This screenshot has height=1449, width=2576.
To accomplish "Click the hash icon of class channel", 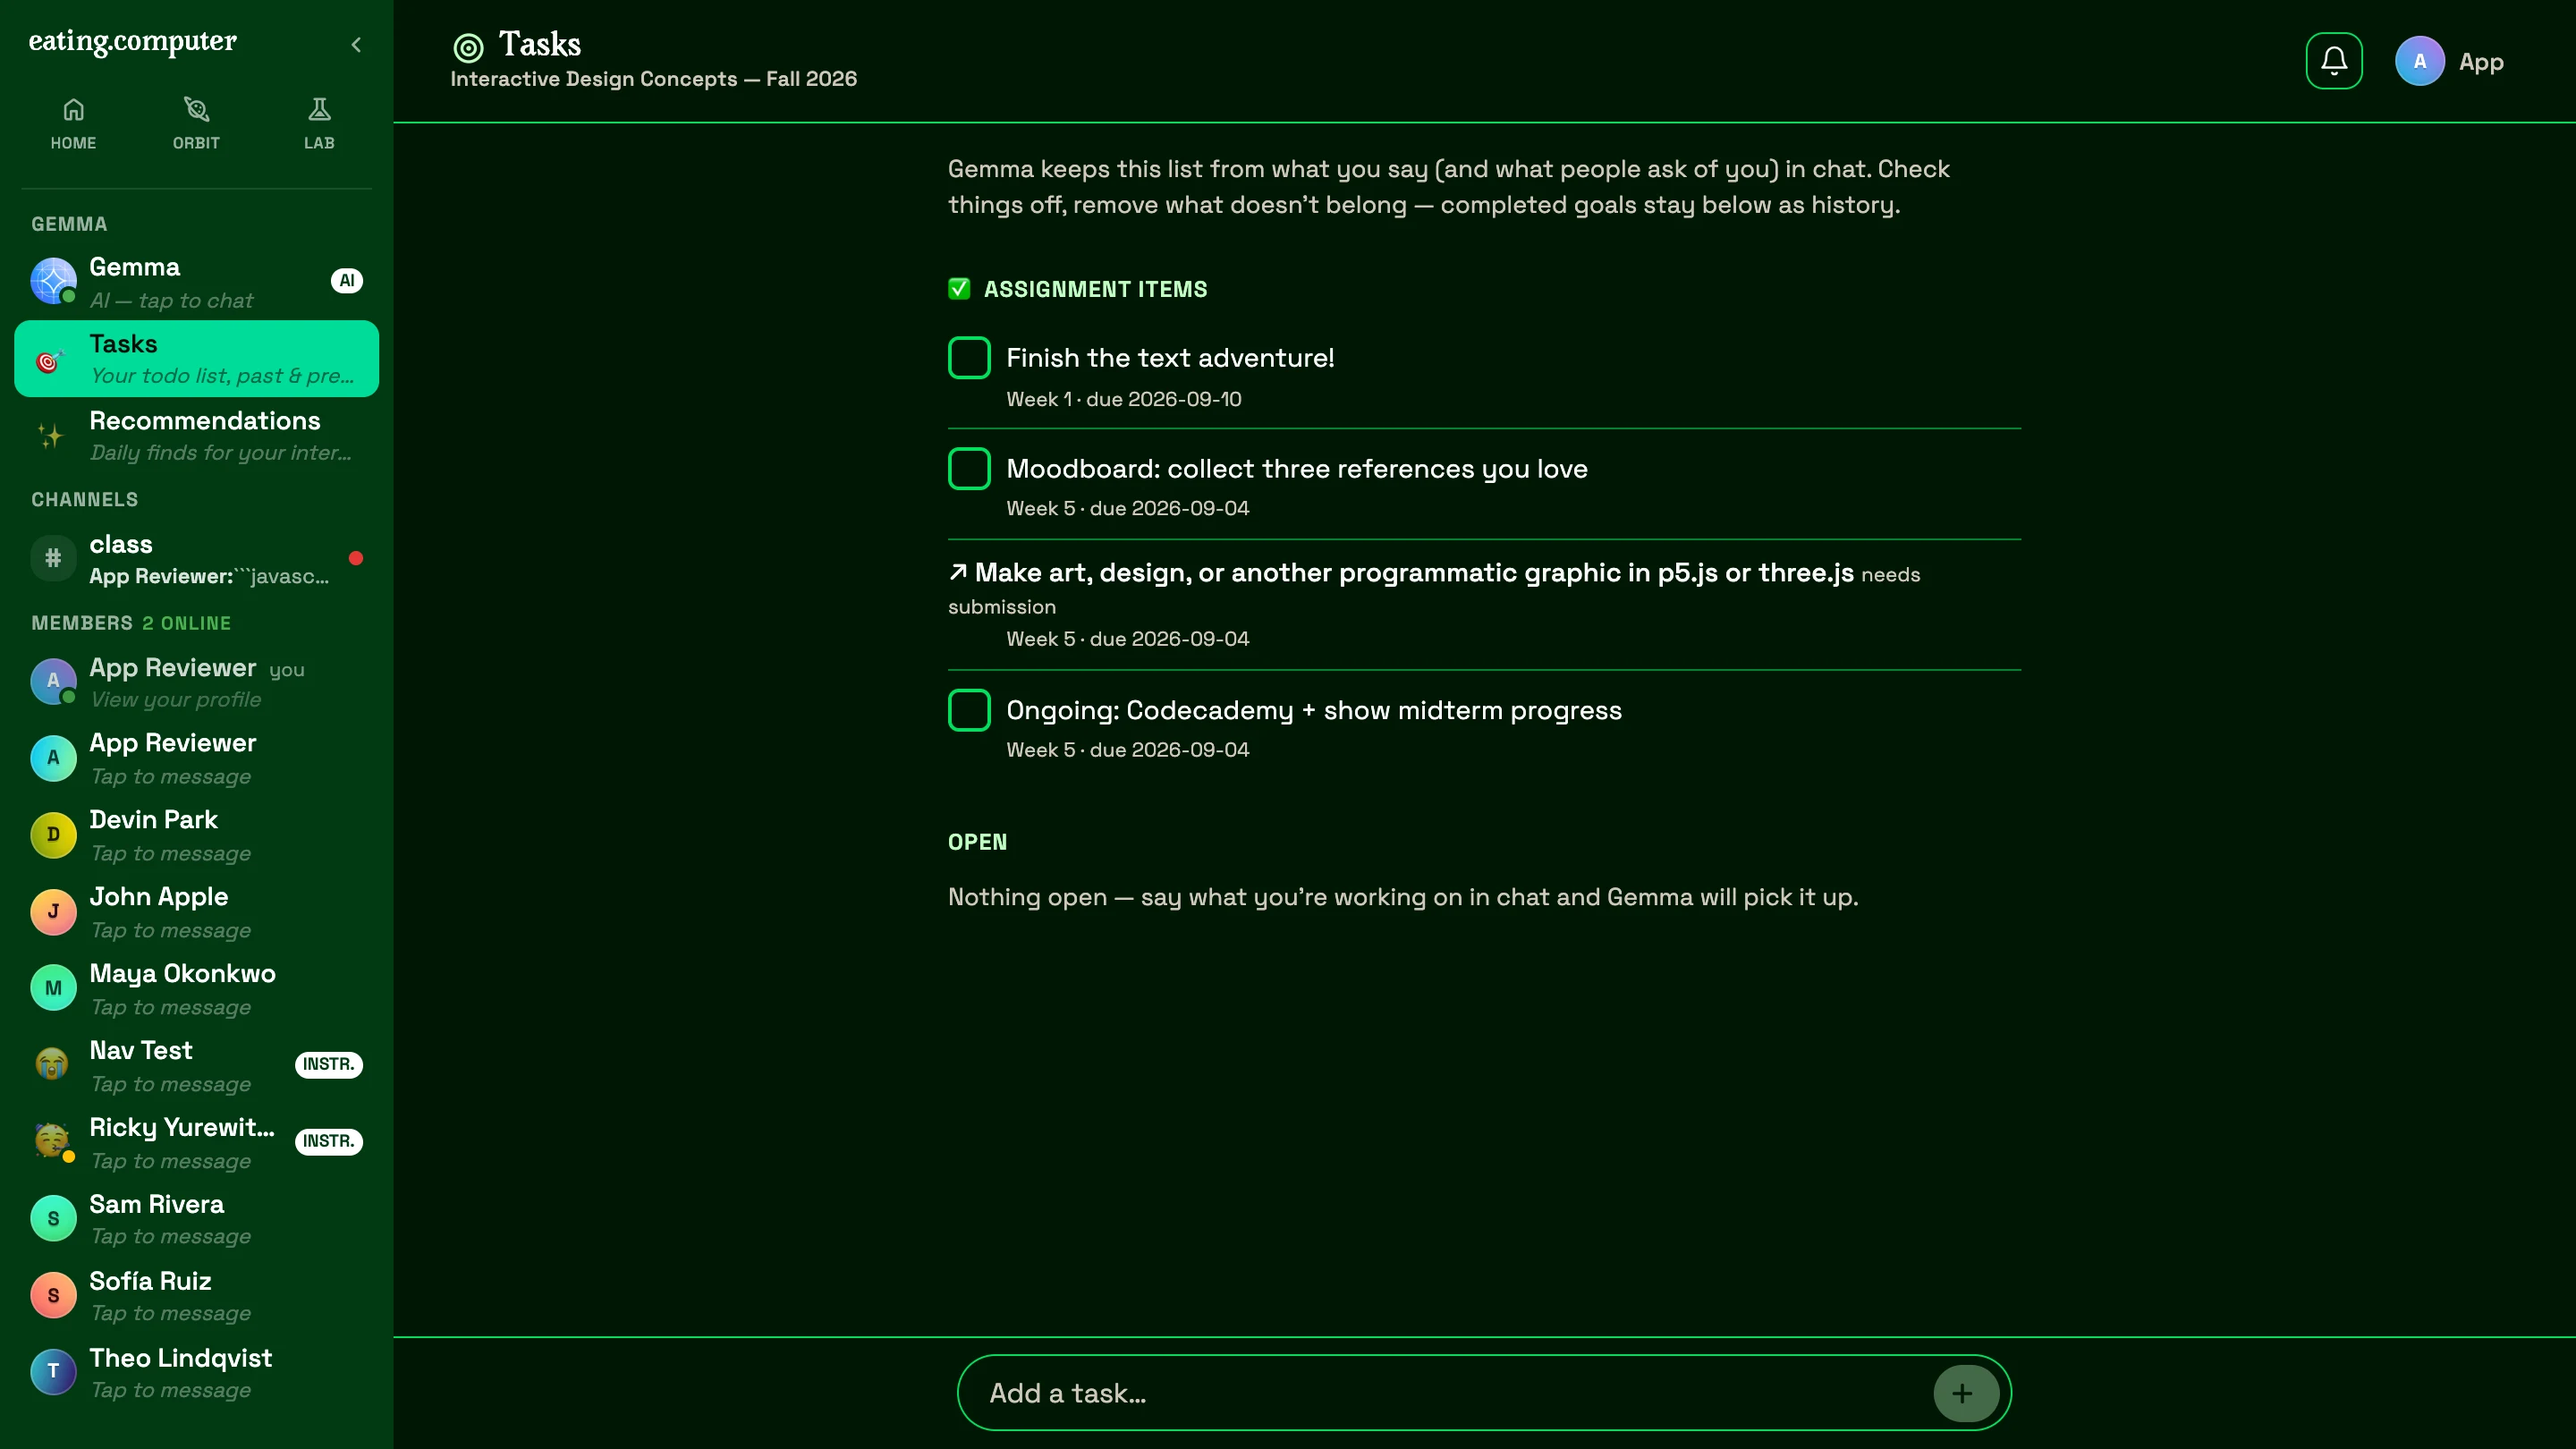I will tap(53, 558).
